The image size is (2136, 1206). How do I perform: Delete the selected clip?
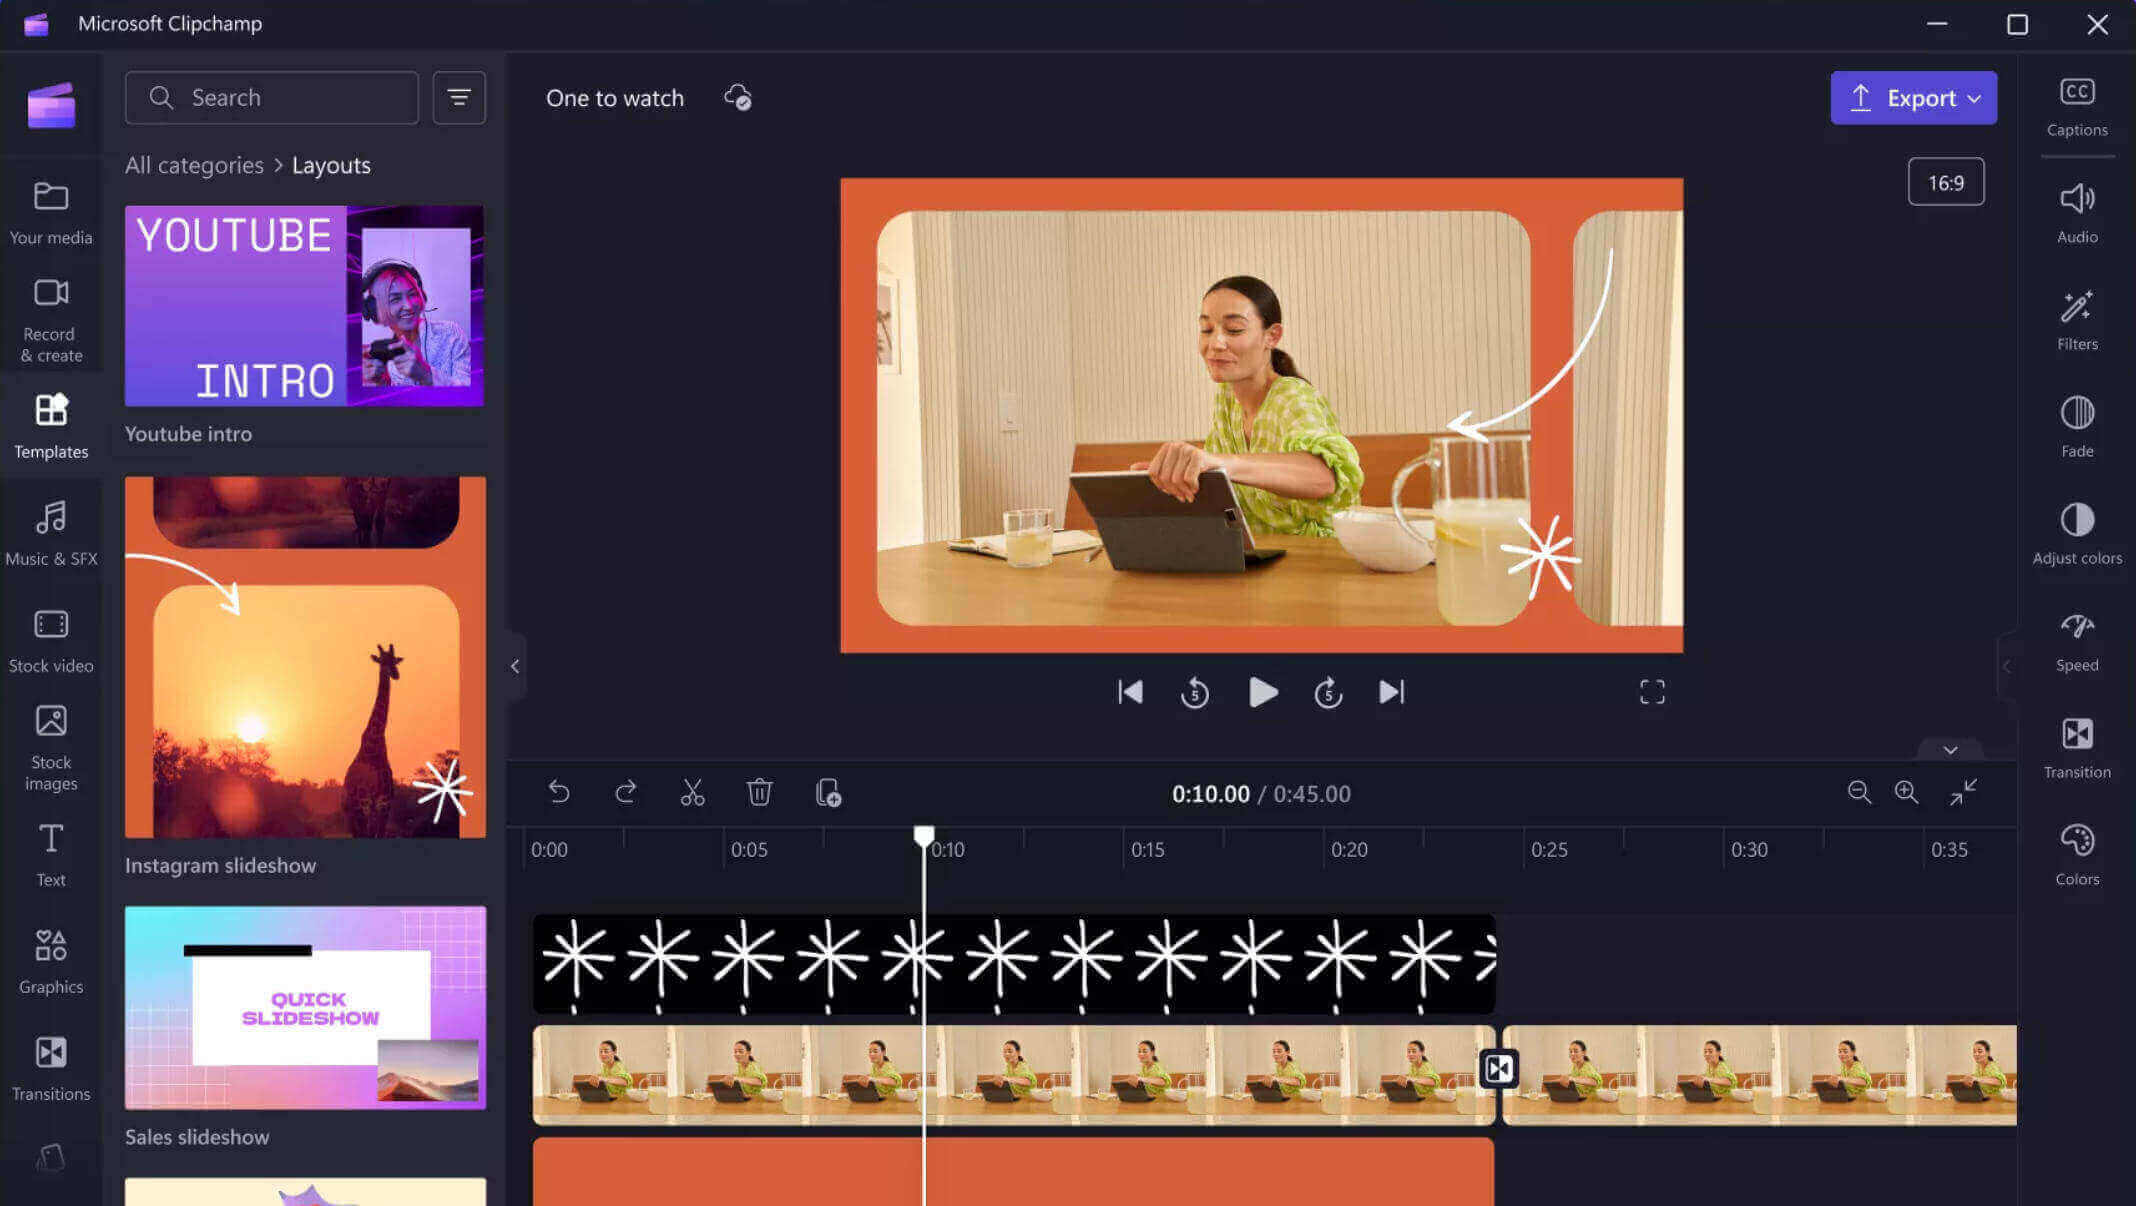pos(760,792)
